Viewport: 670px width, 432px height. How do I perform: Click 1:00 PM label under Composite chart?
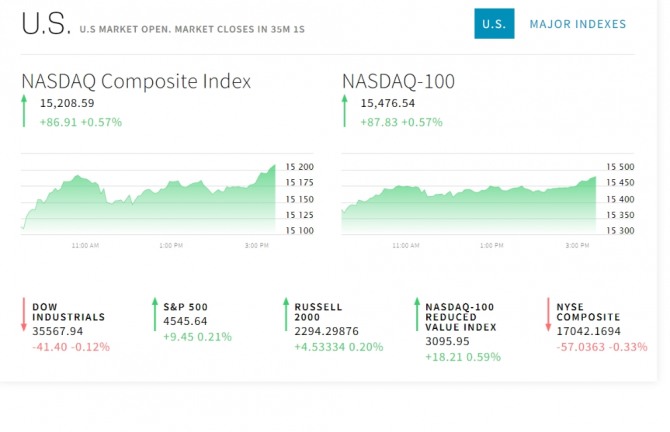click(x=171, y=245)
